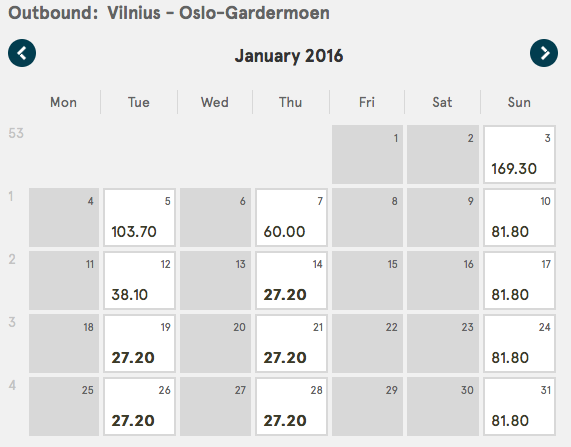Pick Tuesday January 26 fare
Screen dimensions: 571x447
(x=139, y=407)
